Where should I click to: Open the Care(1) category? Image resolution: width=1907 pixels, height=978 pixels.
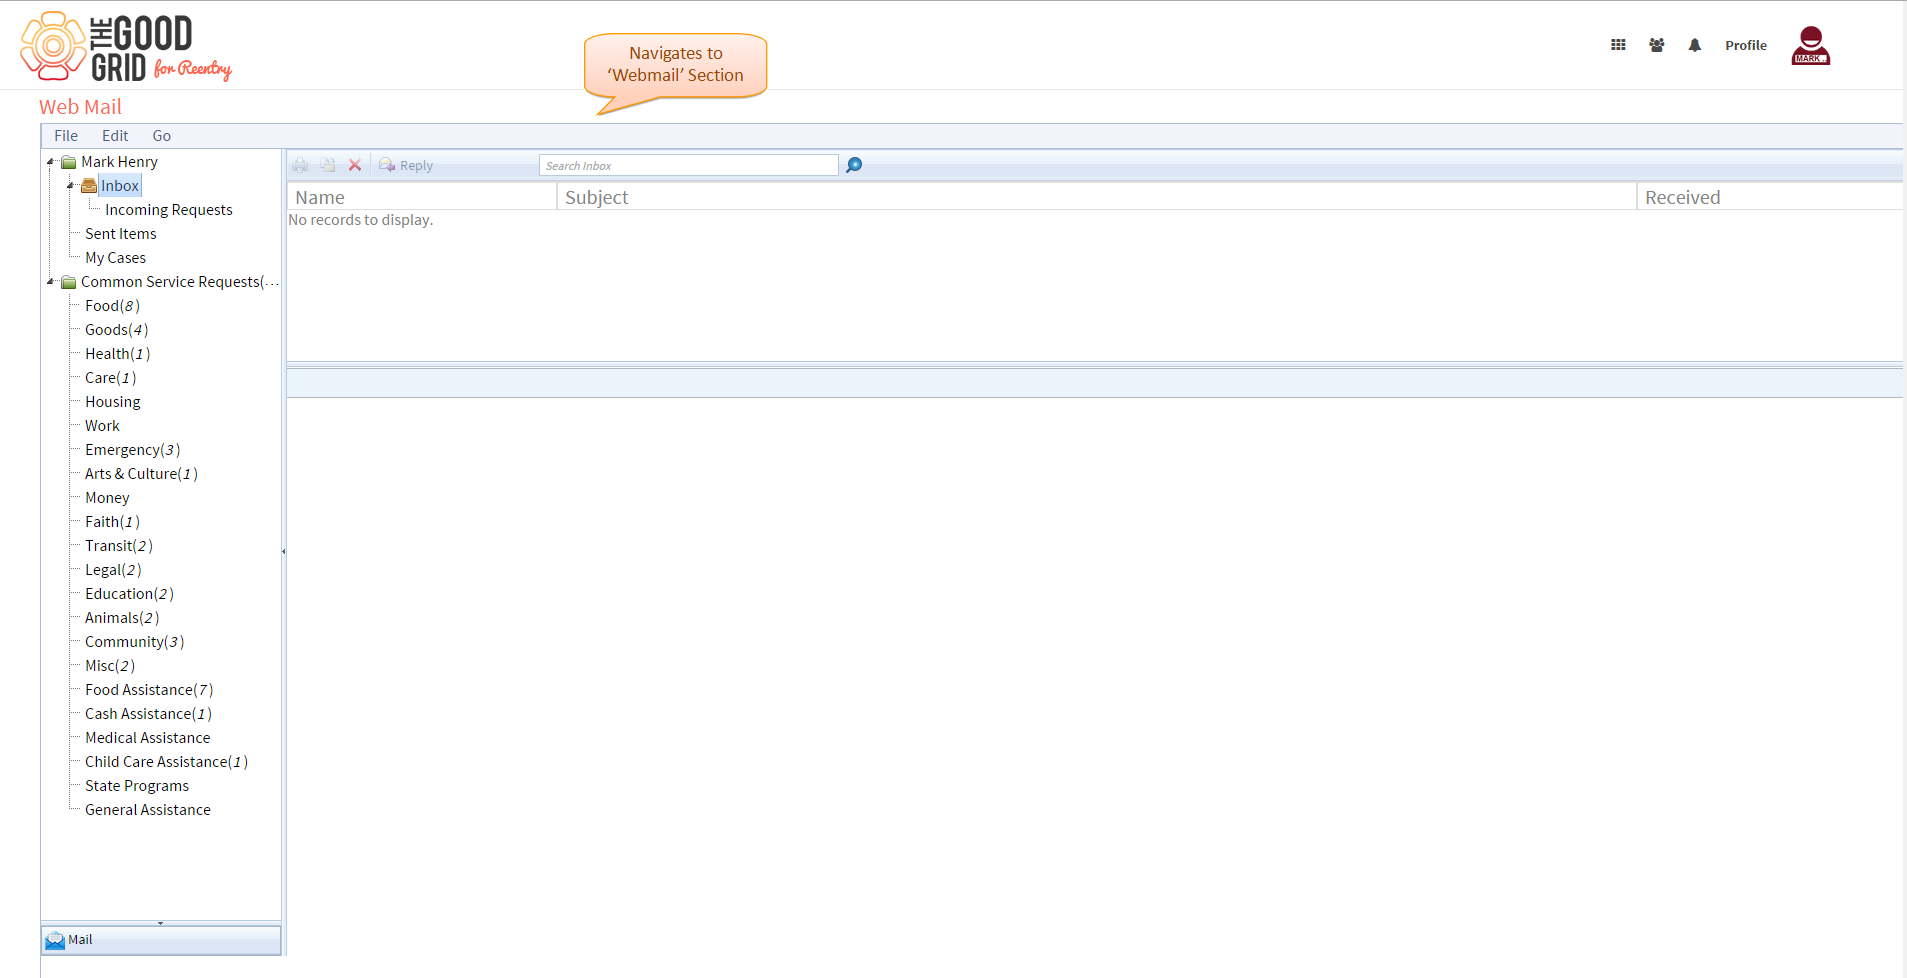111,378
